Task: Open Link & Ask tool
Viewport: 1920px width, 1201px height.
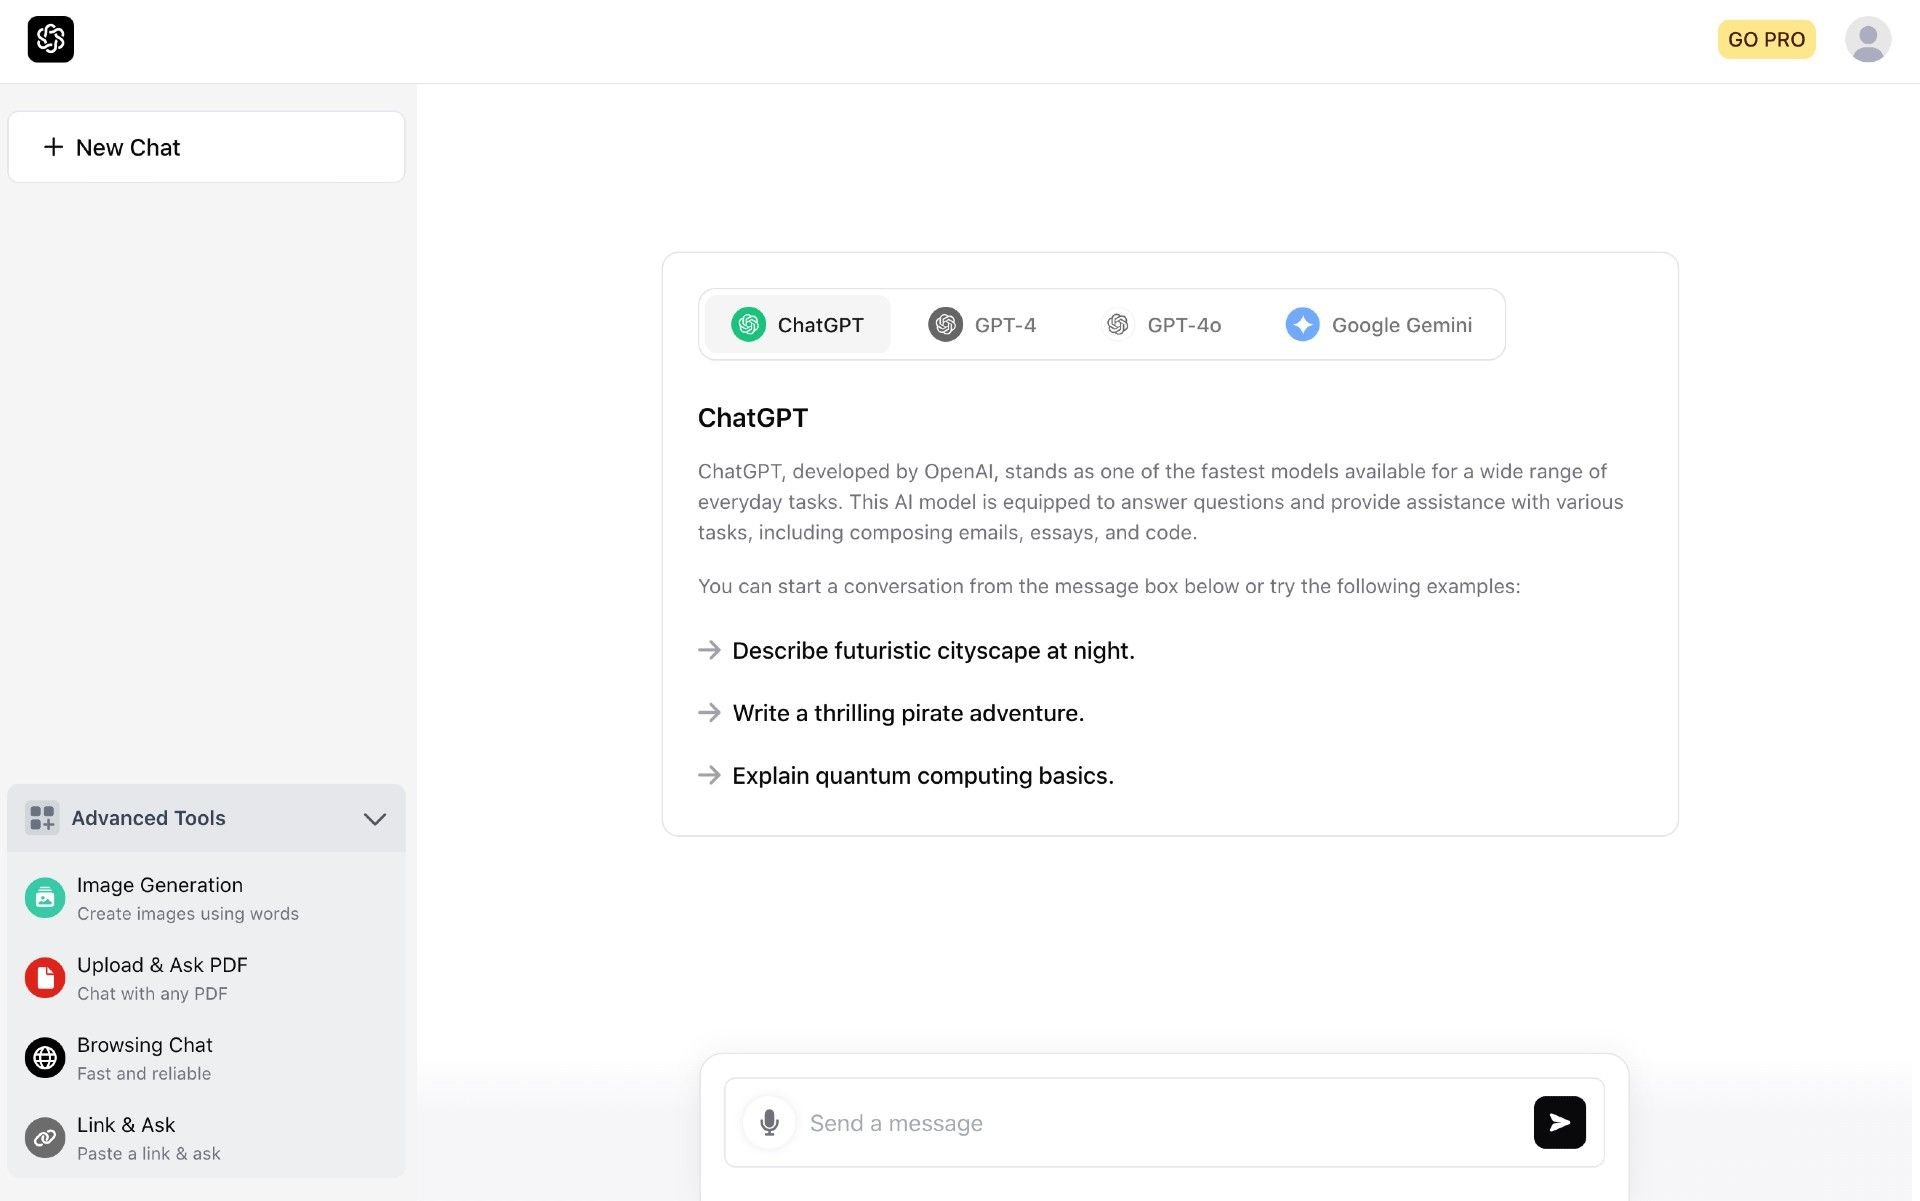Action: point(206,1137)
